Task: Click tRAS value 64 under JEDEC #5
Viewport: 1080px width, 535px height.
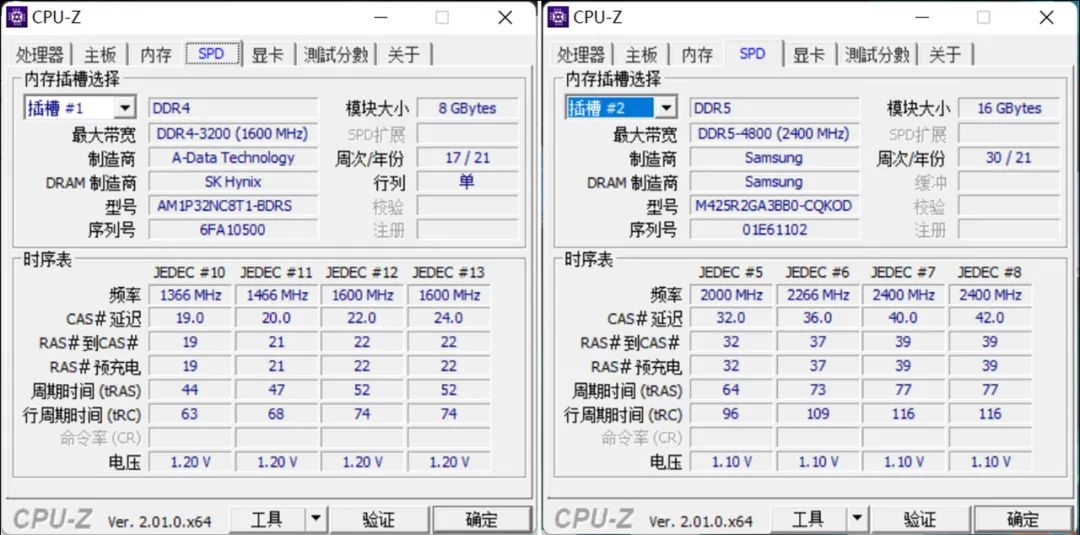Action: [731, 390]
